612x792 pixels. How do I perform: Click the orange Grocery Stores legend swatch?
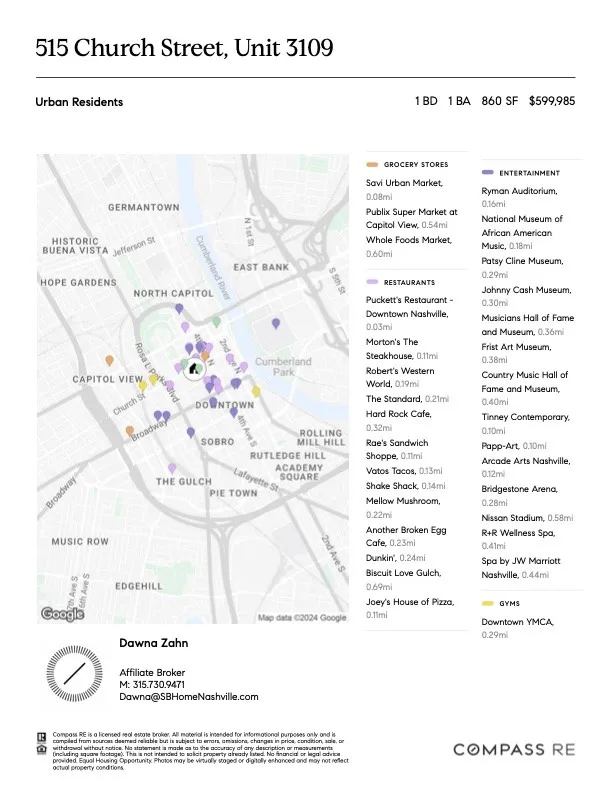pyautogui.click(x=372, y=164)
